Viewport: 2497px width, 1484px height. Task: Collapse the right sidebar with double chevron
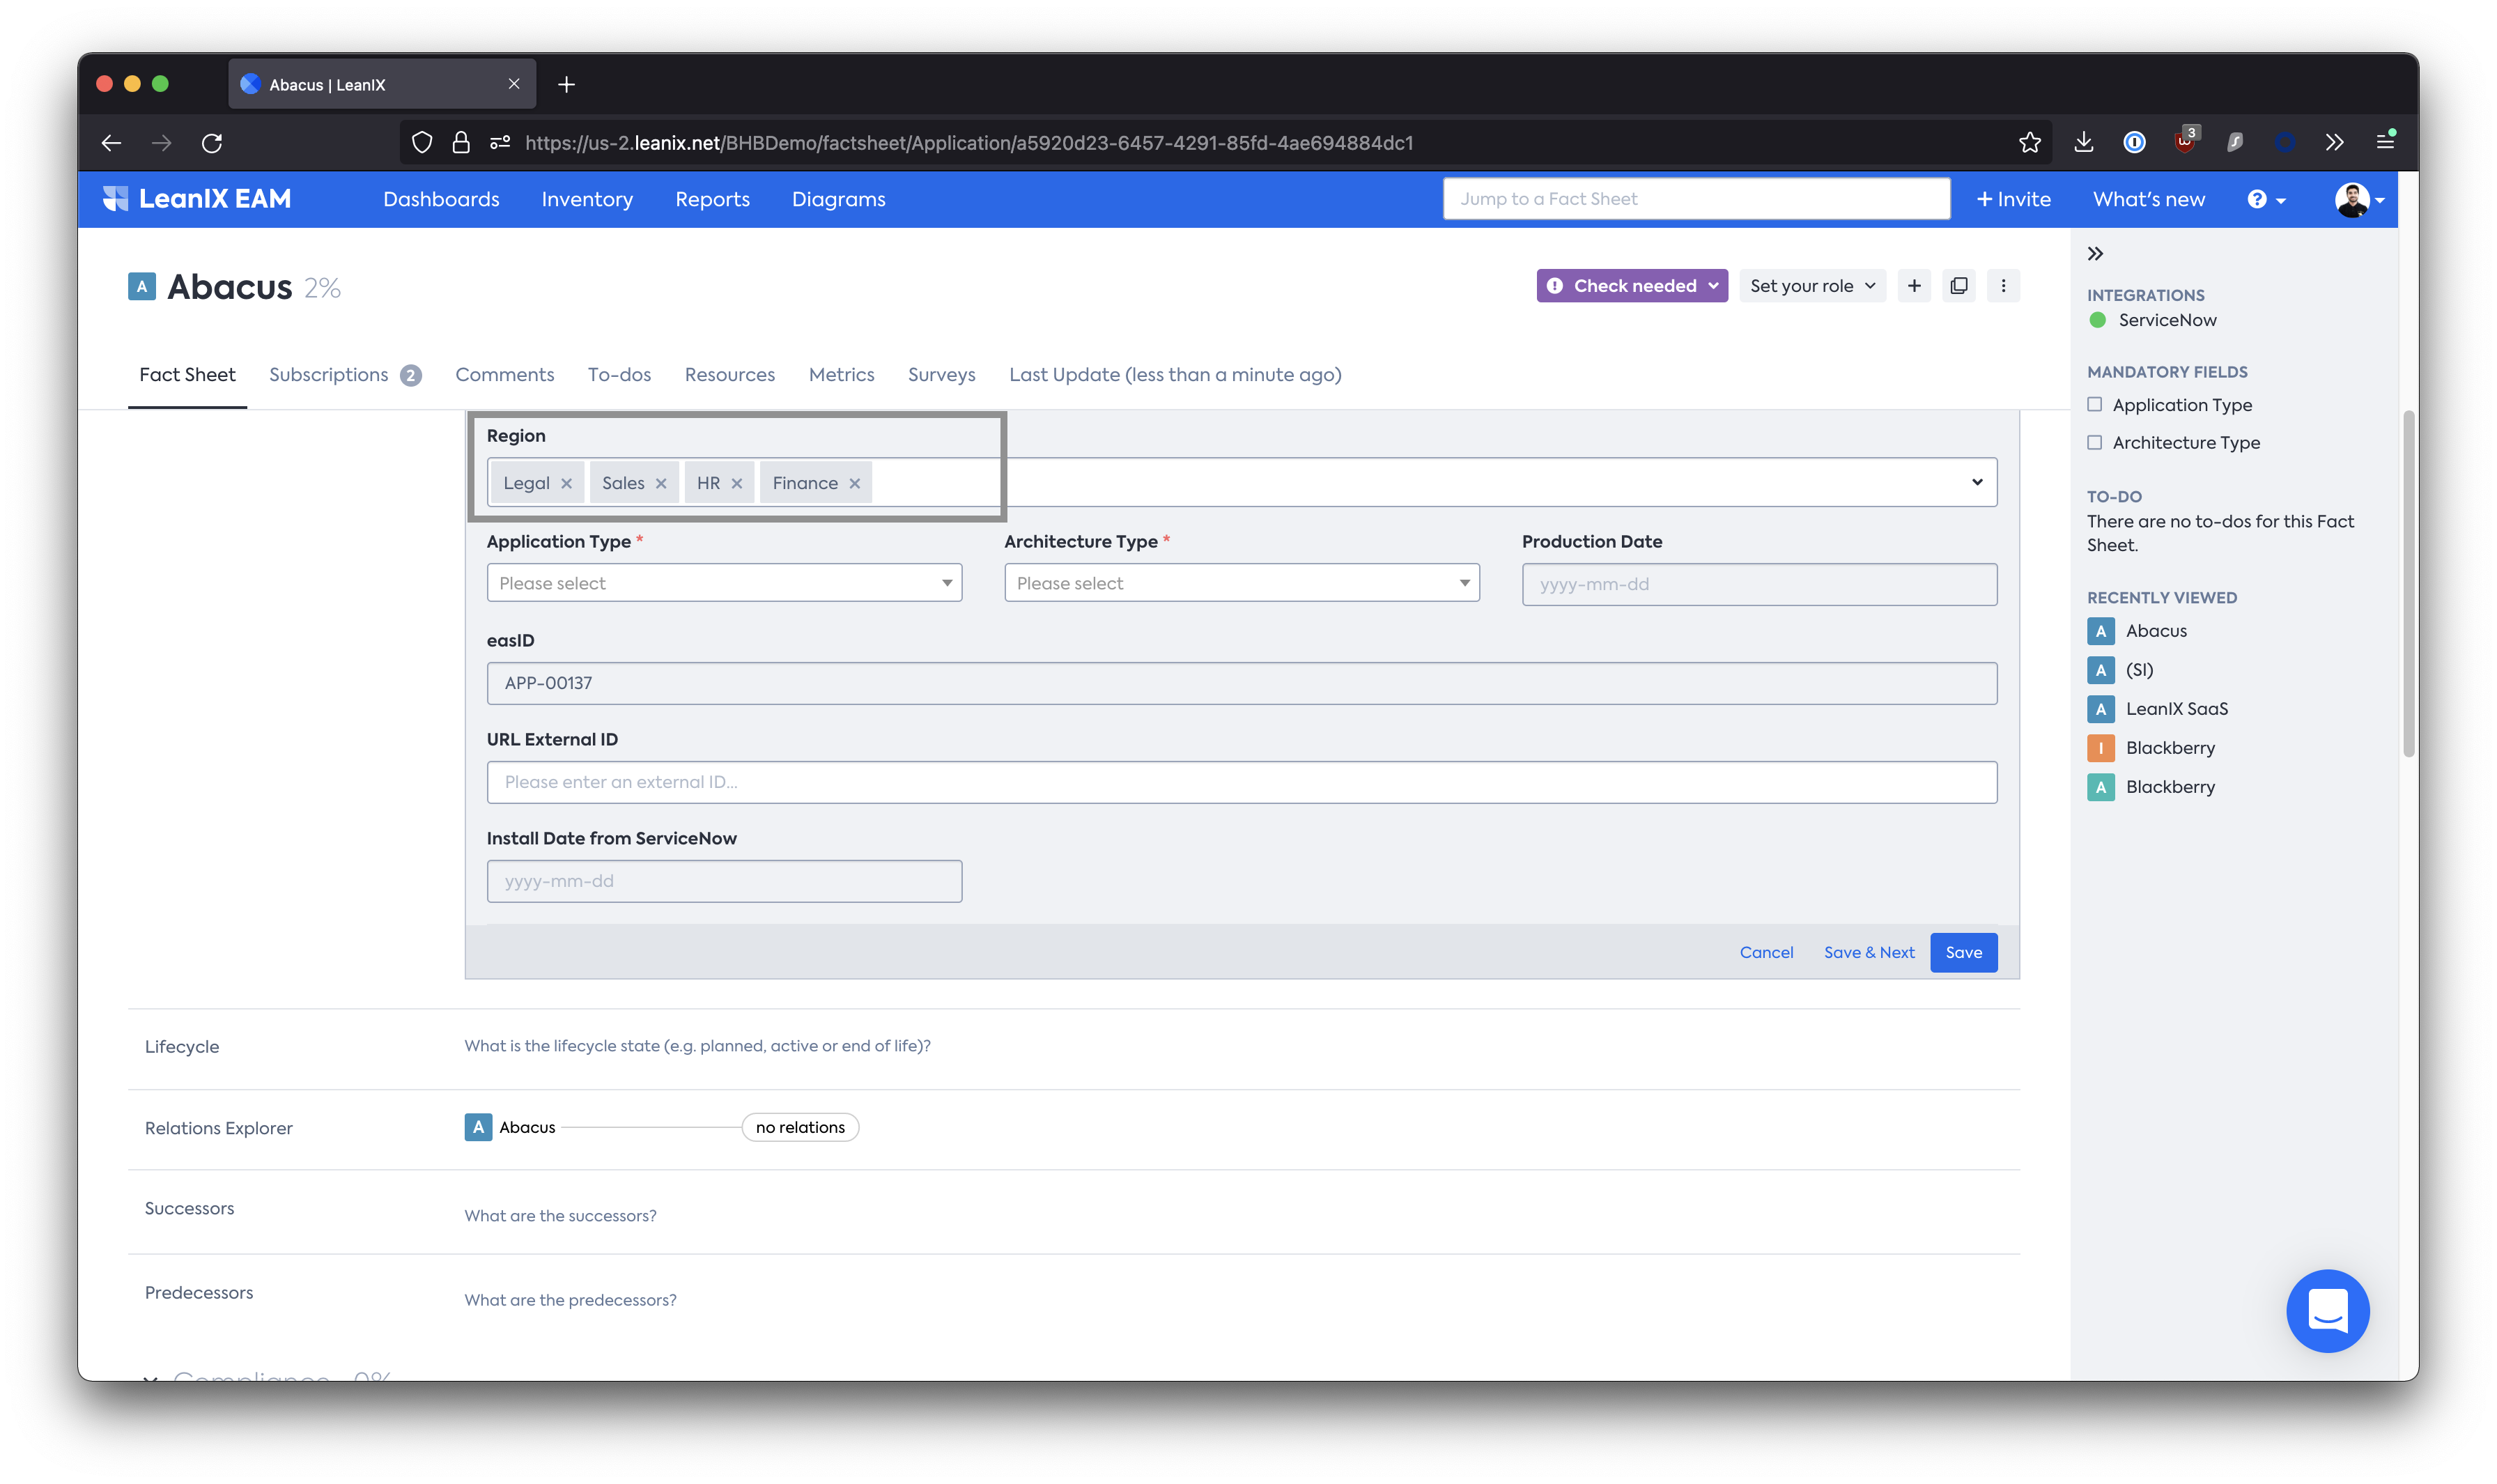pyautogui.click(x=2095, y=254)
